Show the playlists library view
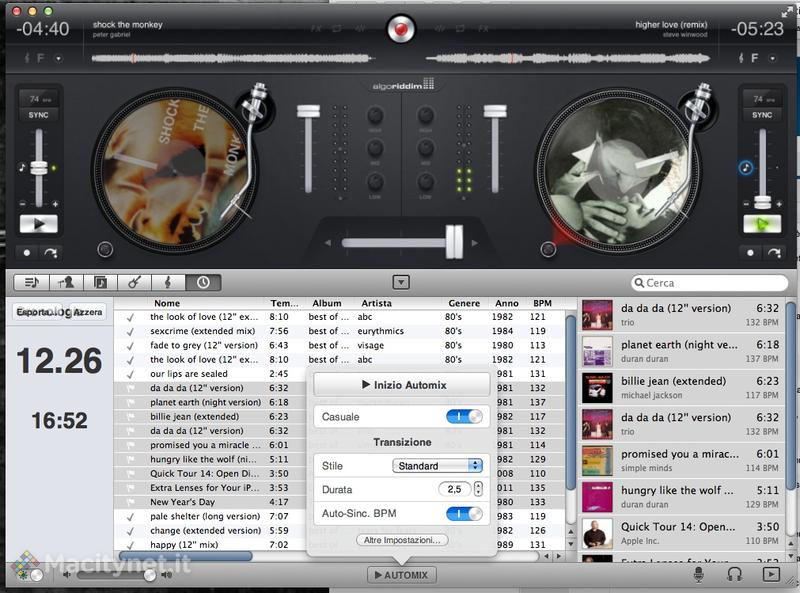 (32, 282)
